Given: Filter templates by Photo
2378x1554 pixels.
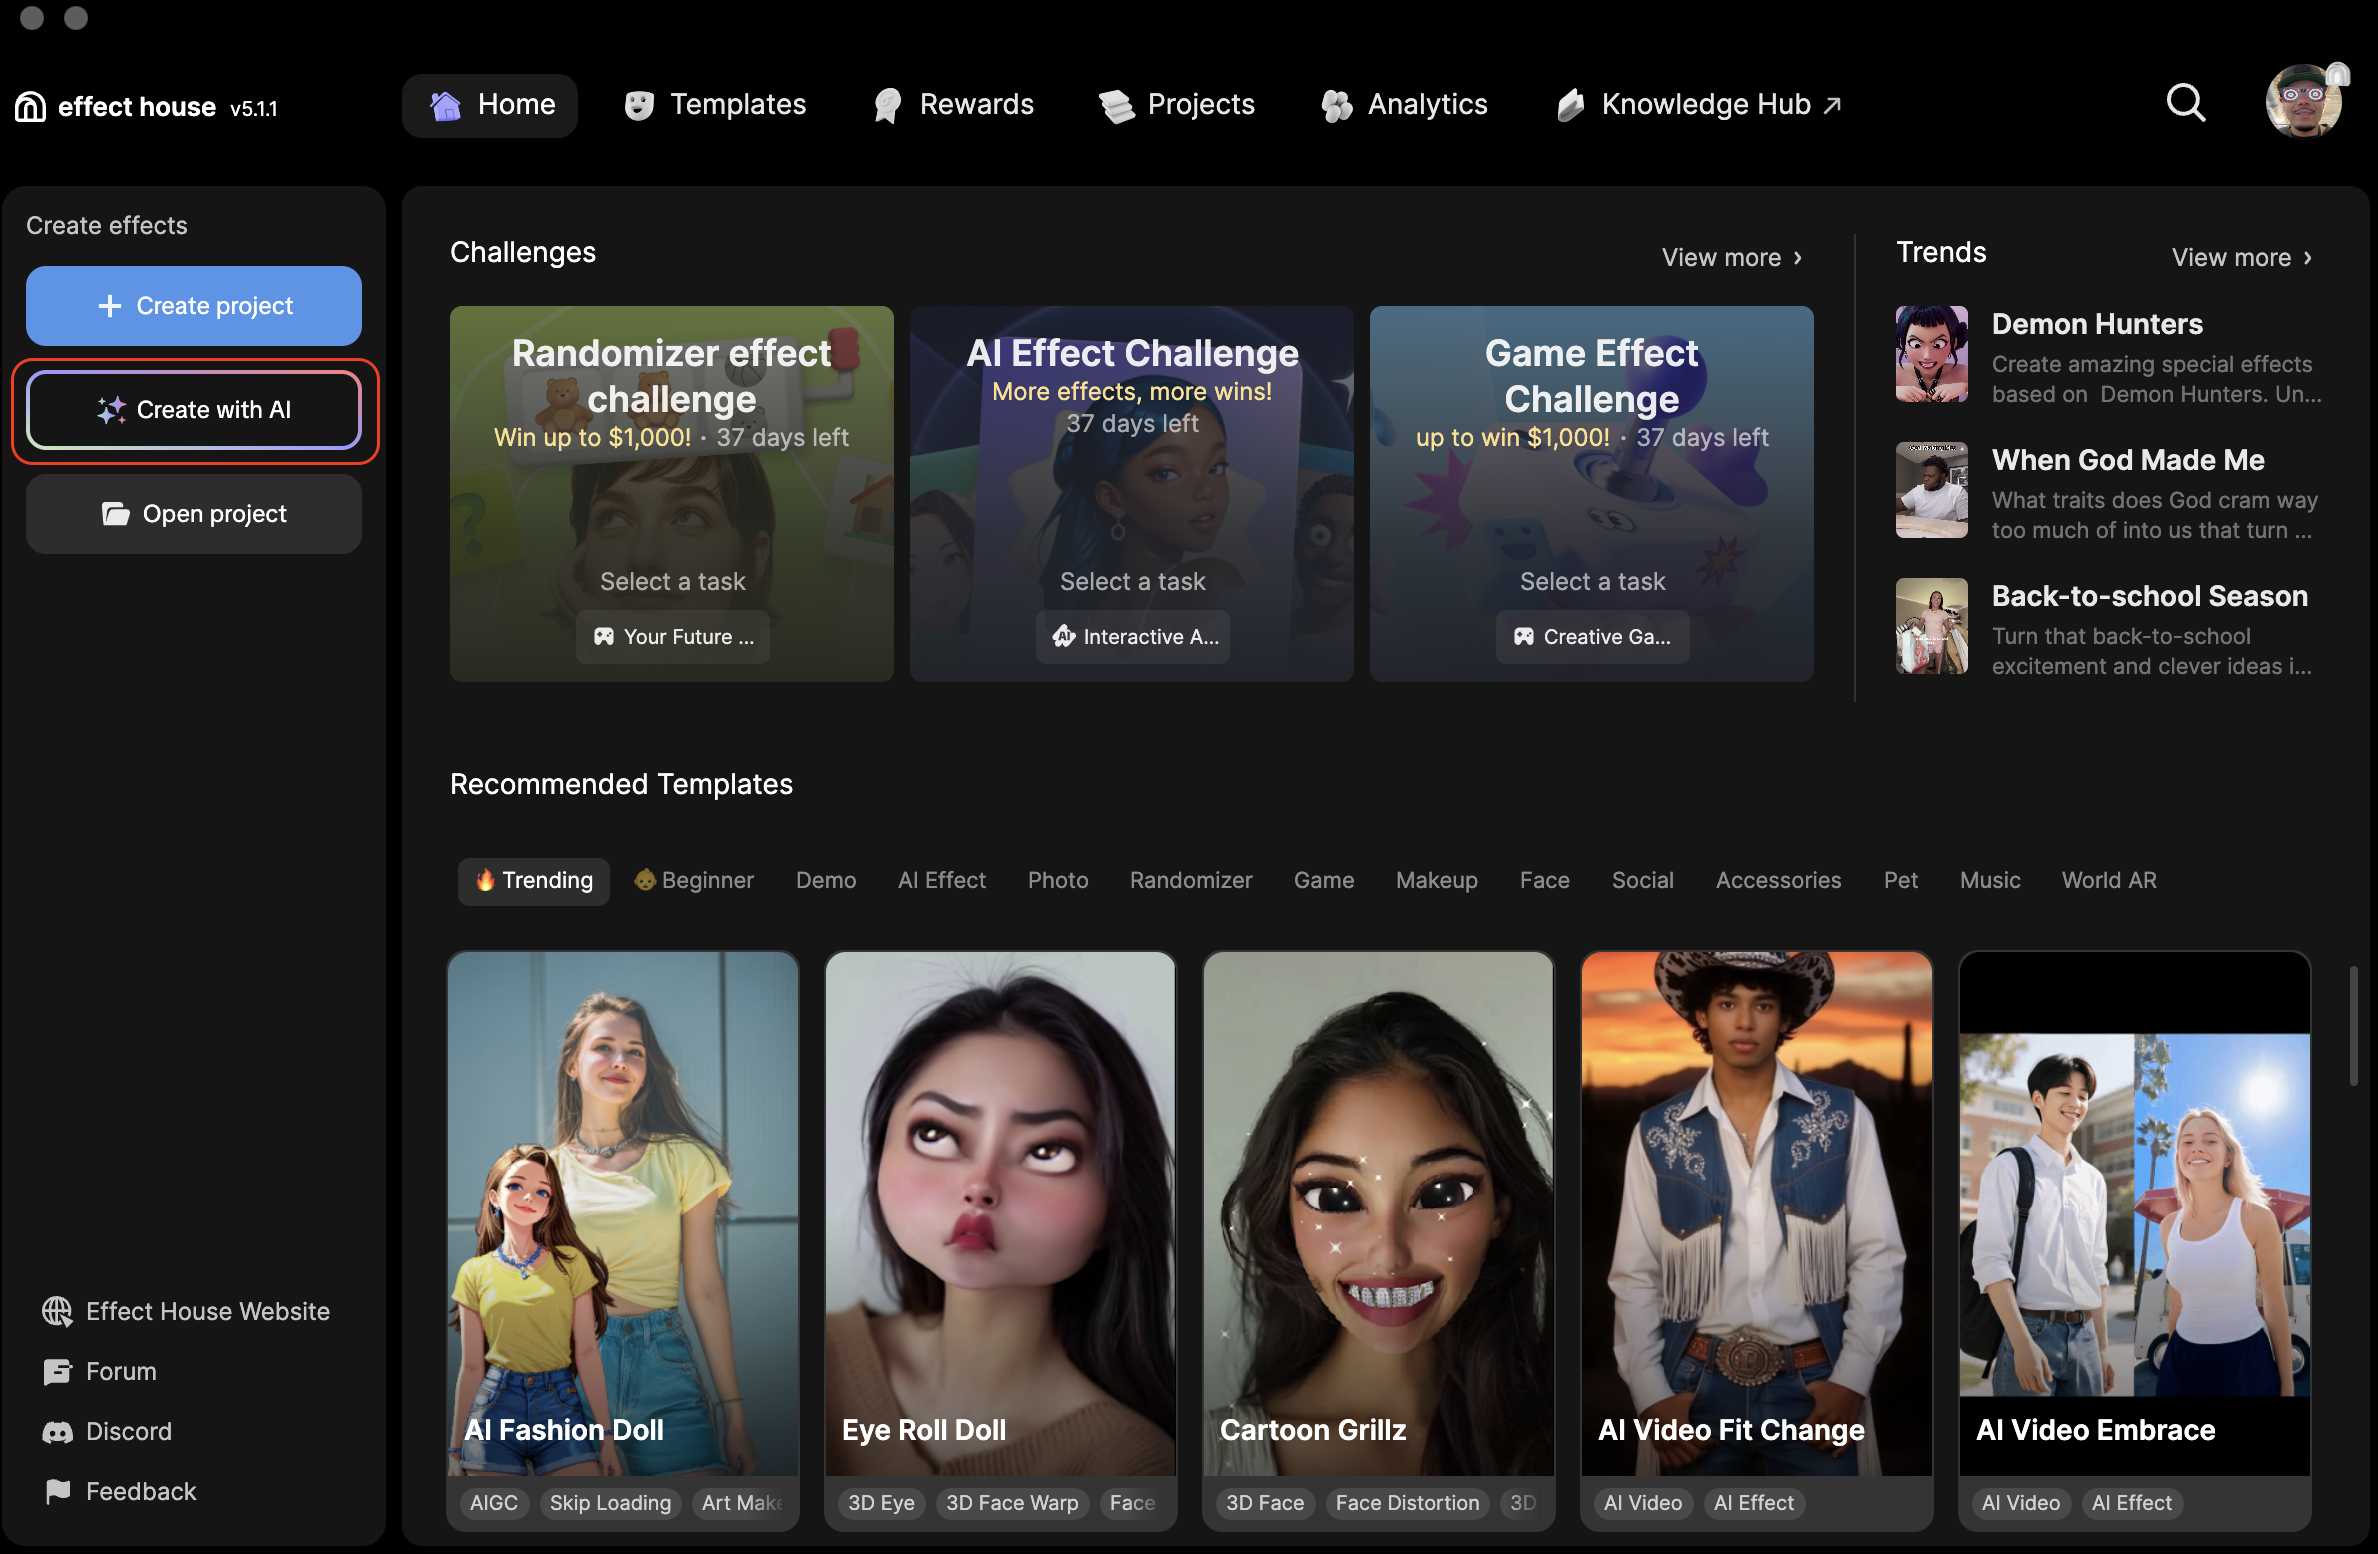Looking at the screenshot, I should (1058, 880).
